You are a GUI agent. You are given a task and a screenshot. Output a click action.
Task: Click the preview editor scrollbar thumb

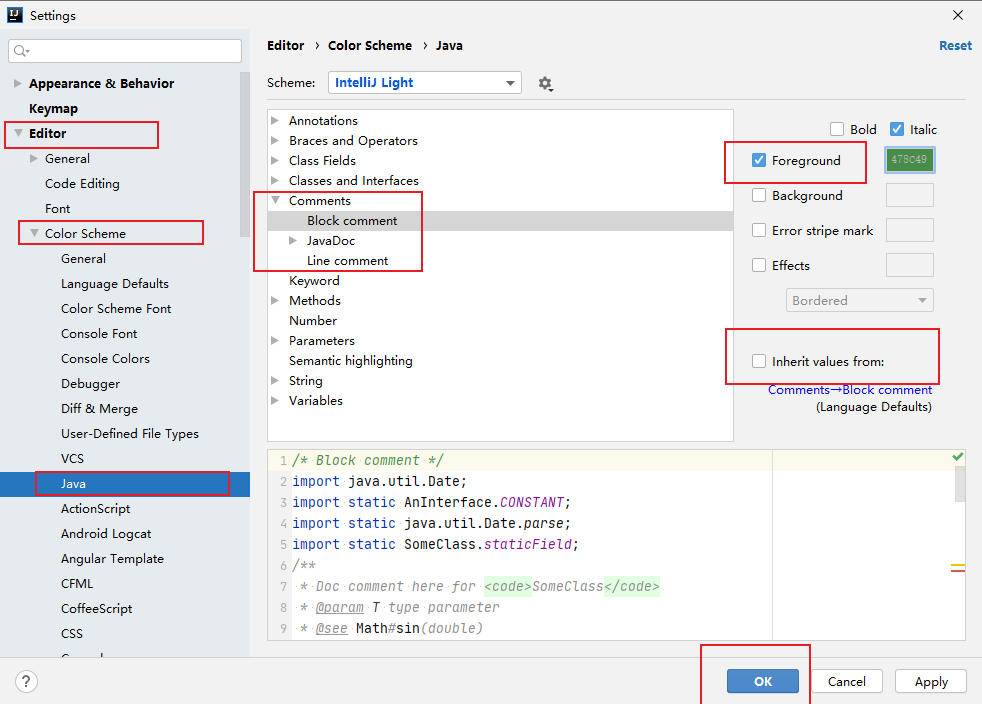tap(959, 484)
